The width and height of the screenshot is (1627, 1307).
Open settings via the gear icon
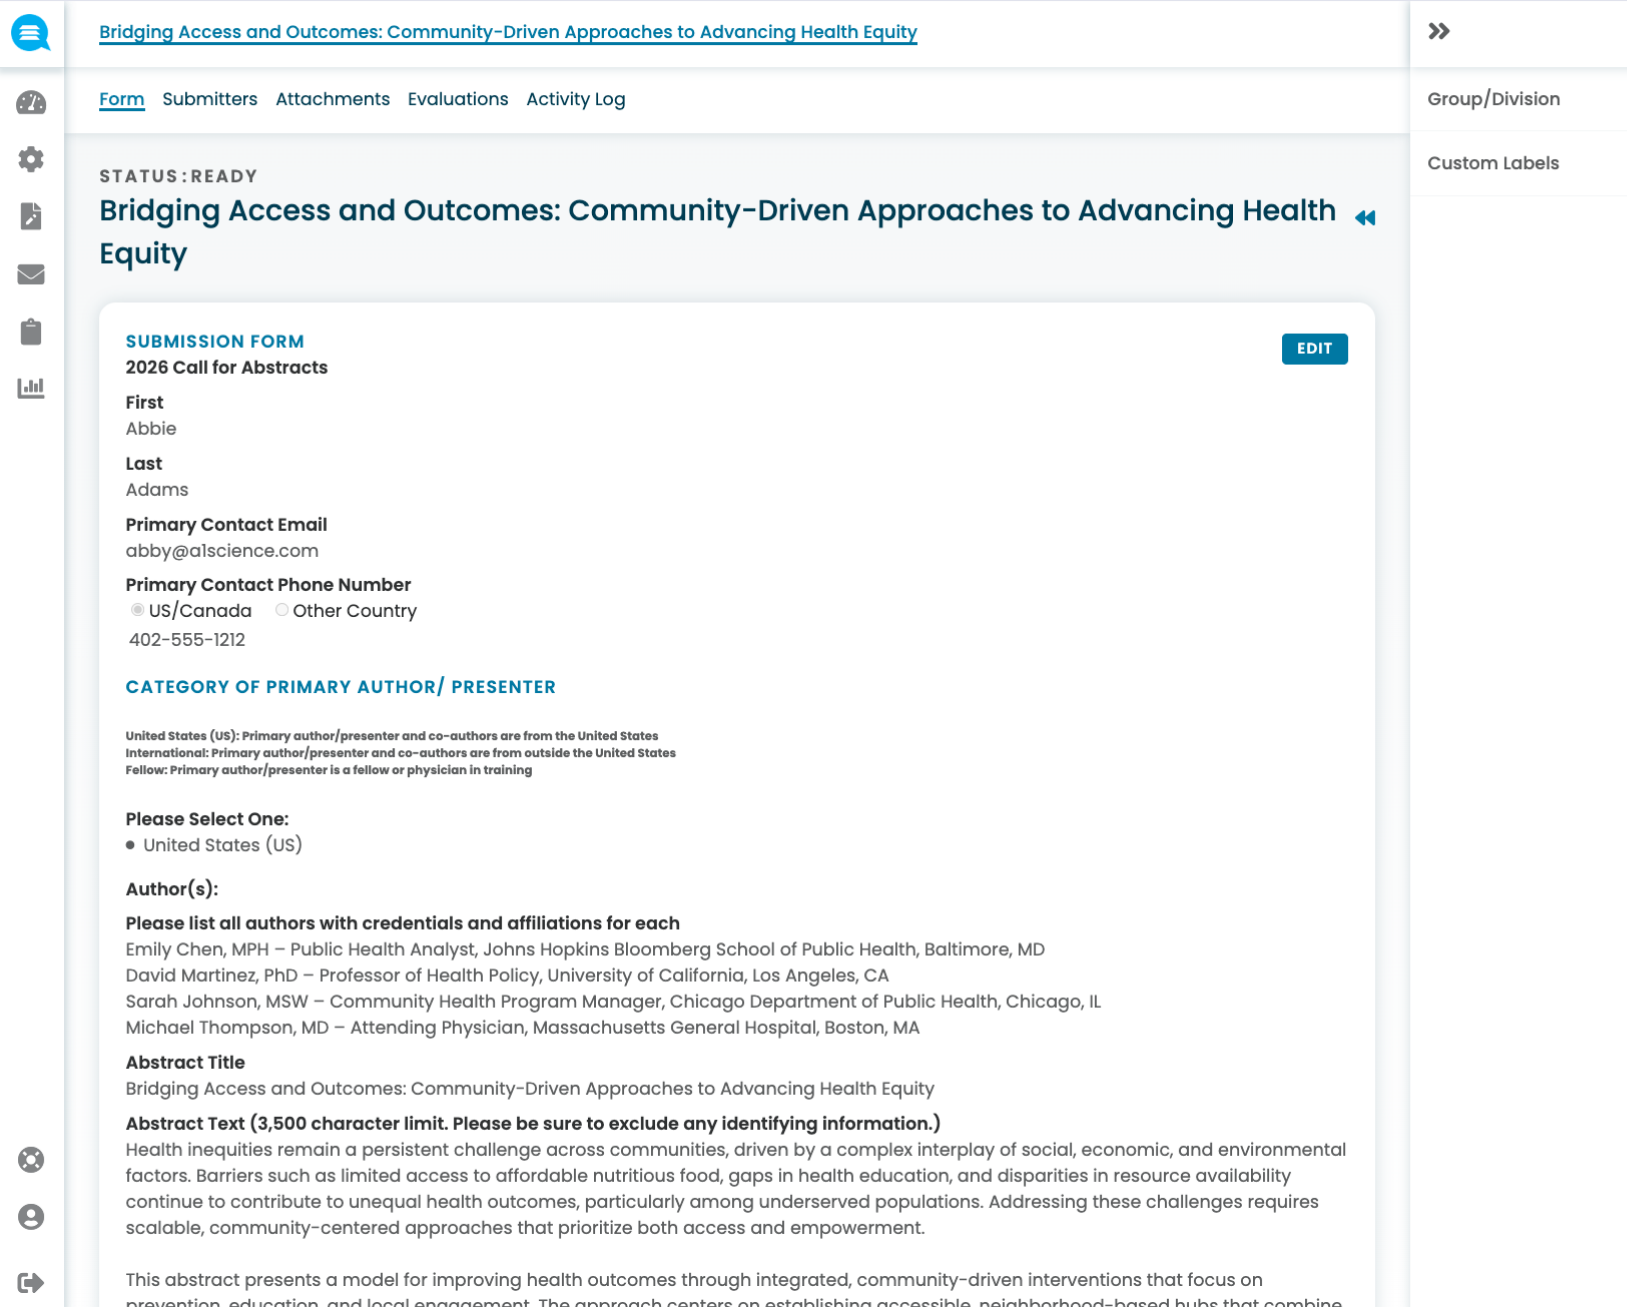tap(31, 159)
